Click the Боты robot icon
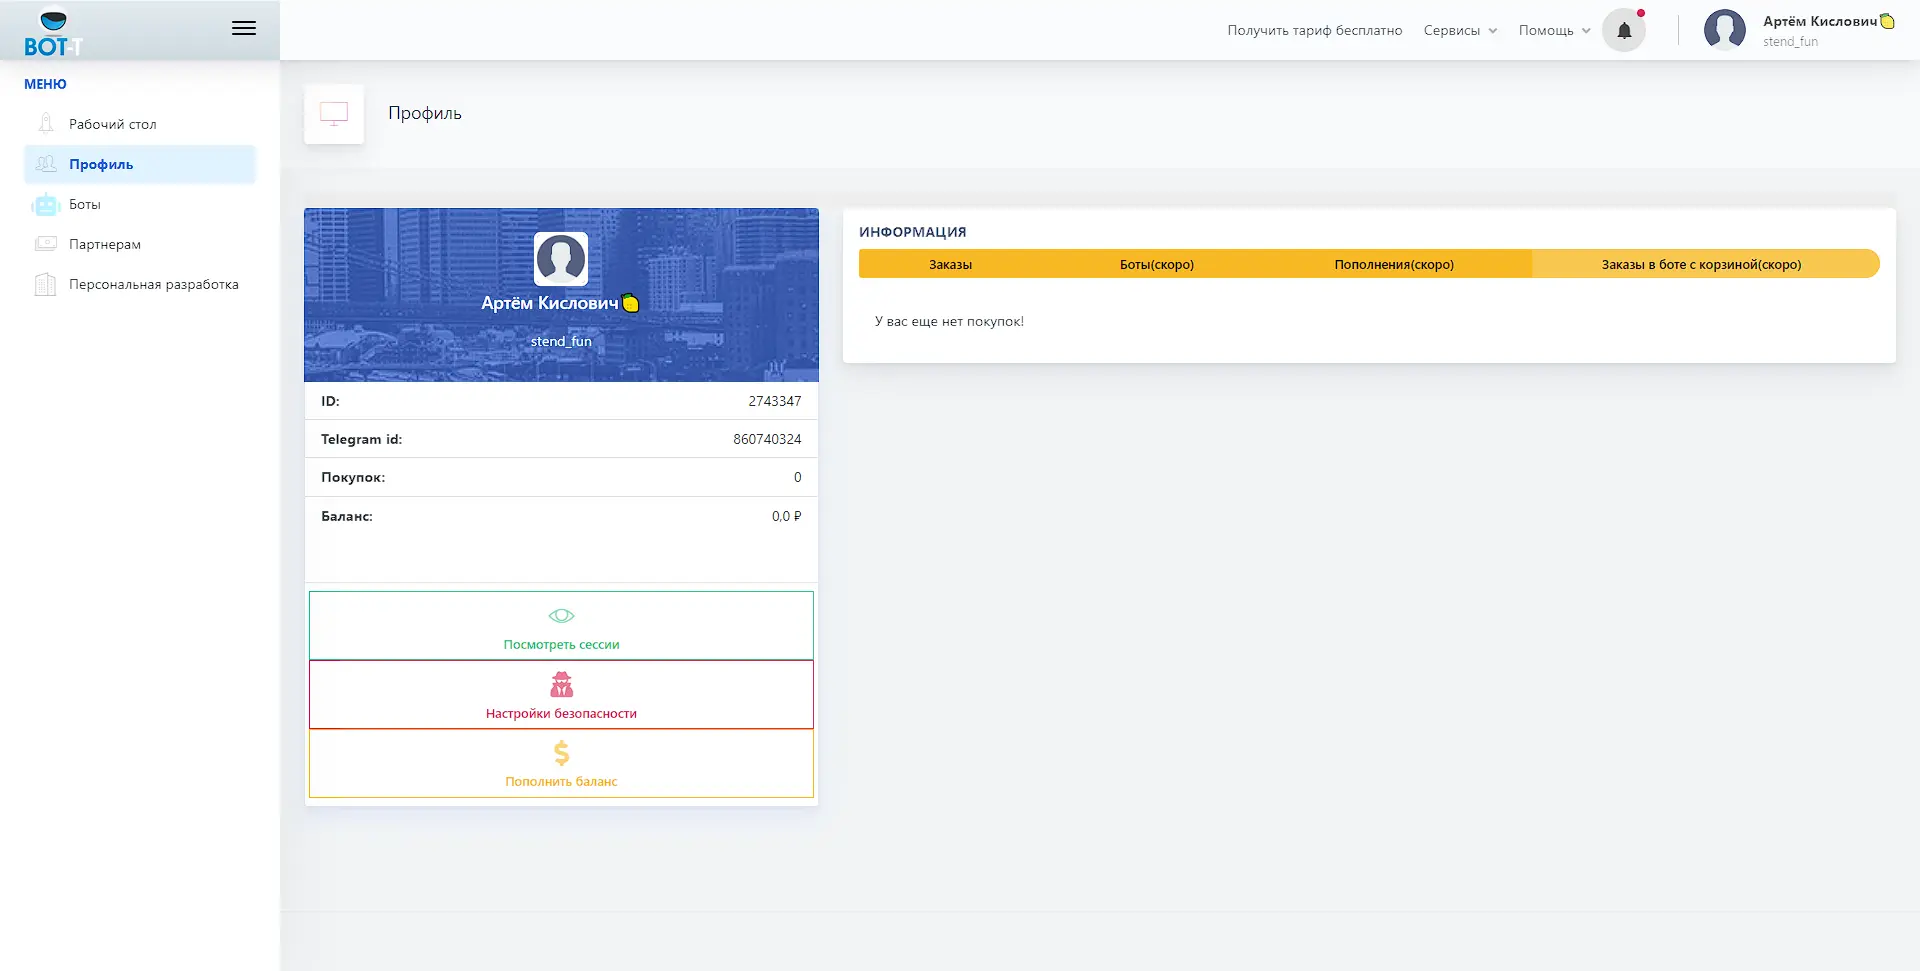 [45, 204]
